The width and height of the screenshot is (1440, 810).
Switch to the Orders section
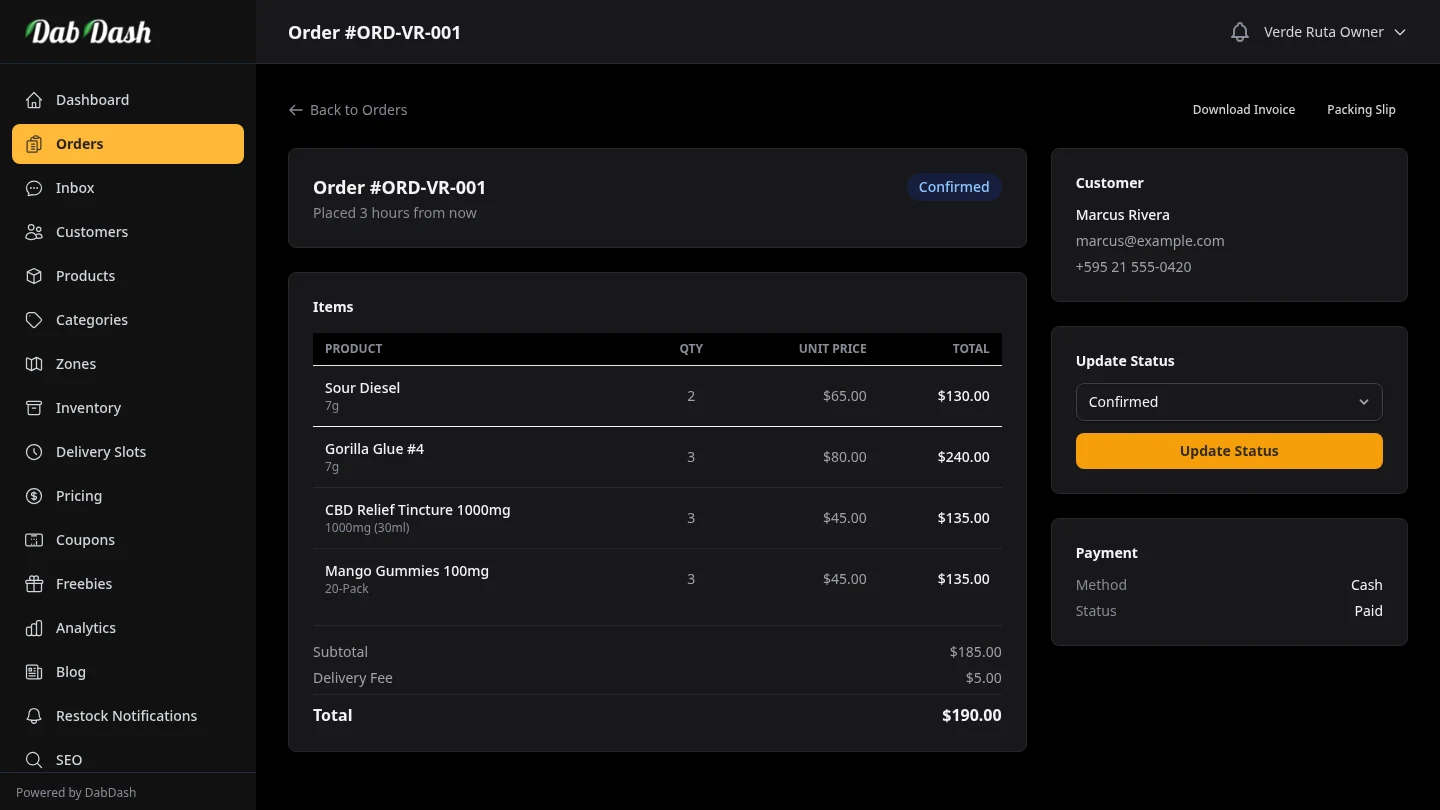pos(128,143)
